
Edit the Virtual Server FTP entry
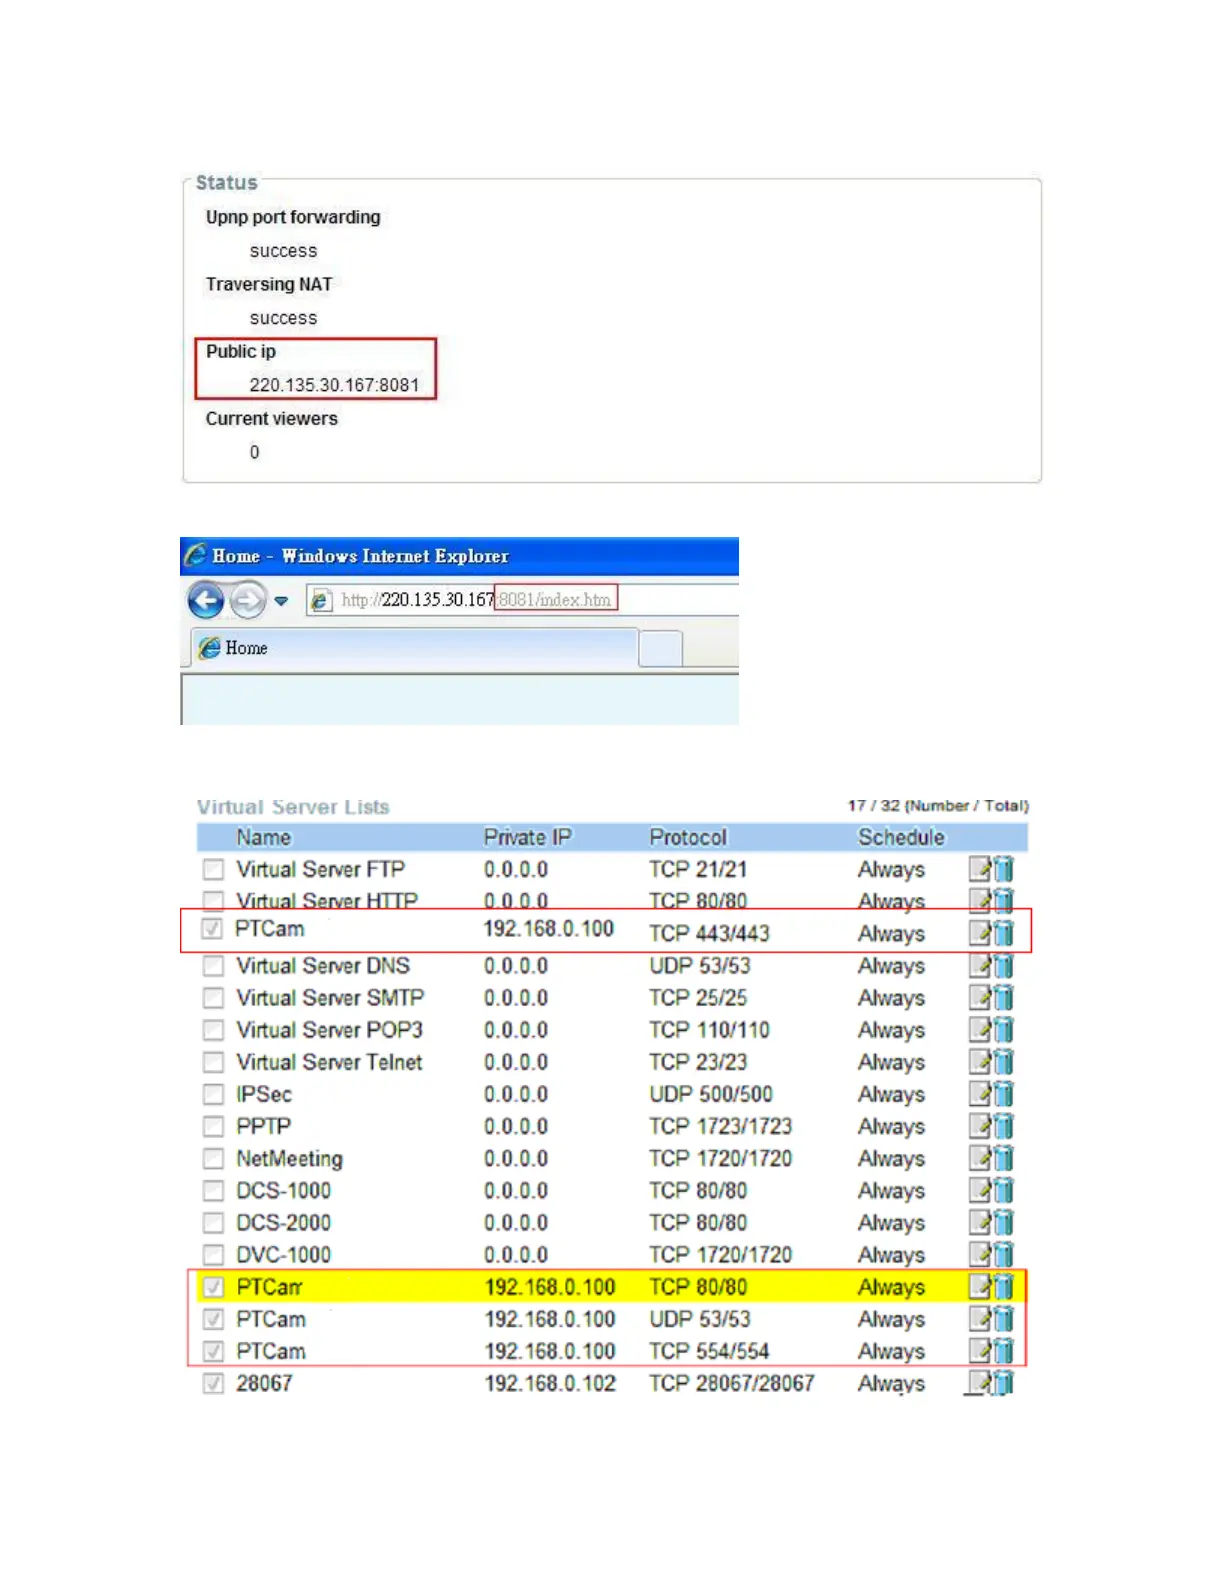click(980, 869)
